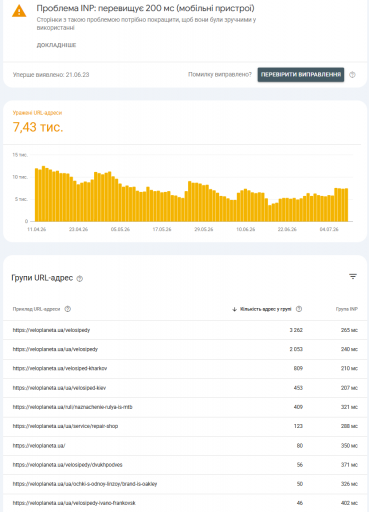Click help icon next to Приклад URL-адреси

pos(68,309)
